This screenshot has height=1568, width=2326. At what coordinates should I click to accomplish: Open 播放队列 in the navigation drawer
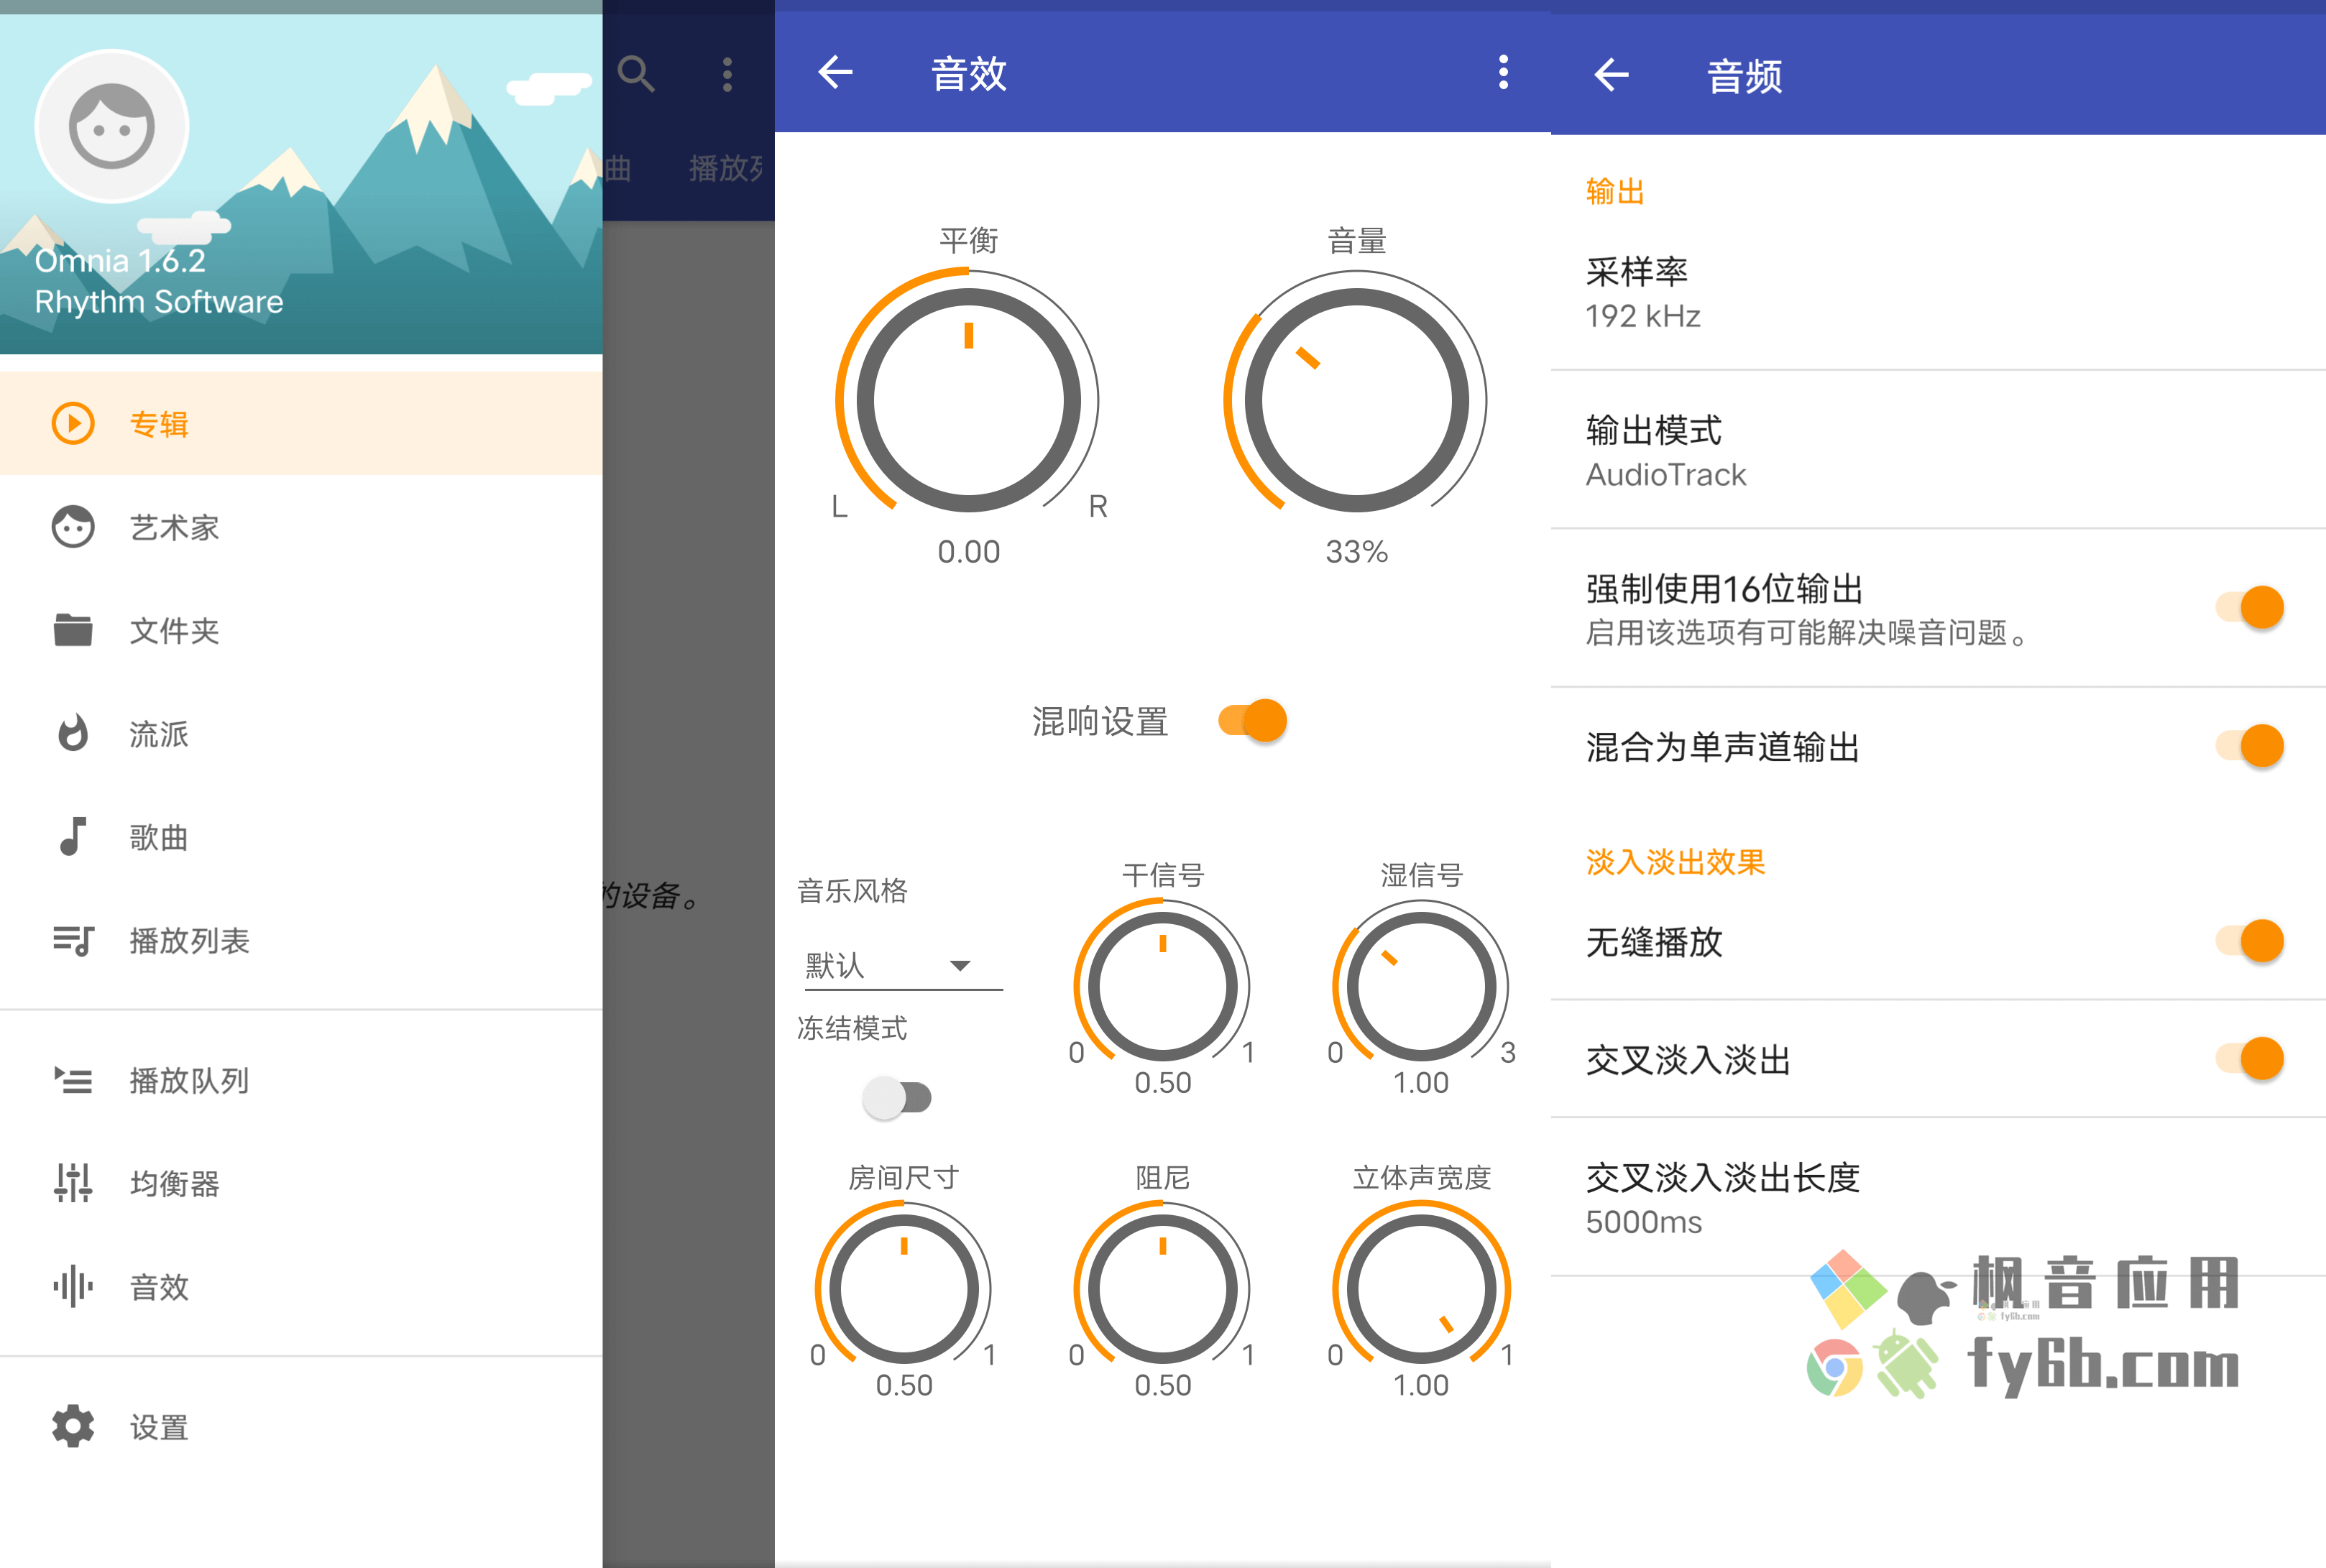tap(301, 1080)
